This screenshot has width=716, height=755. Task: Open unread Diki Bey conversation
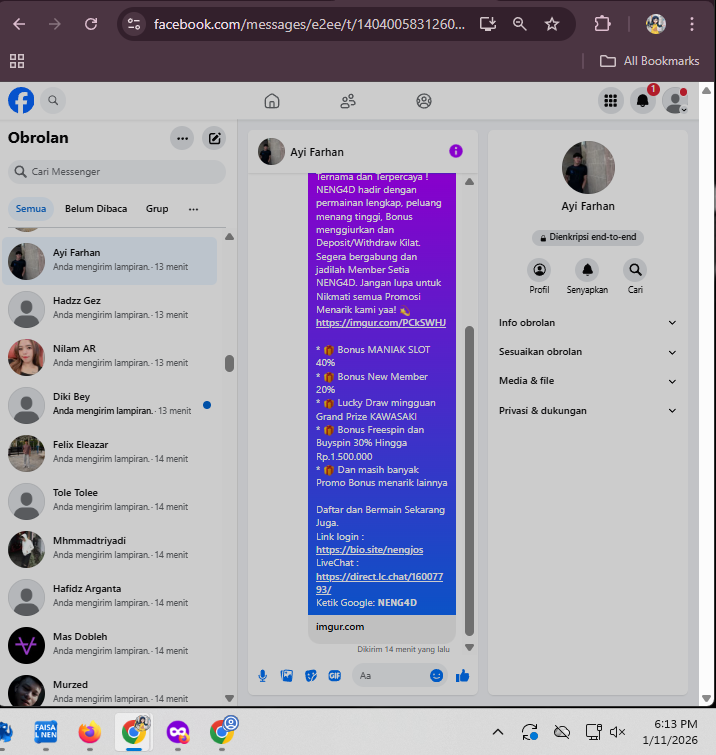pyautogui.click(x=110, y=405)
